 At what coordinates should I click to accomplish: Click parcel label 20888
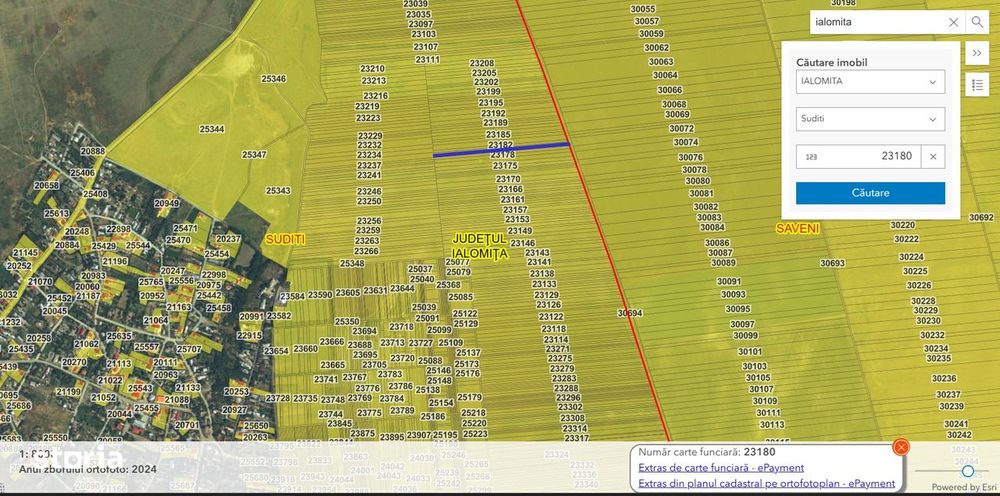[x=93, y=151]
